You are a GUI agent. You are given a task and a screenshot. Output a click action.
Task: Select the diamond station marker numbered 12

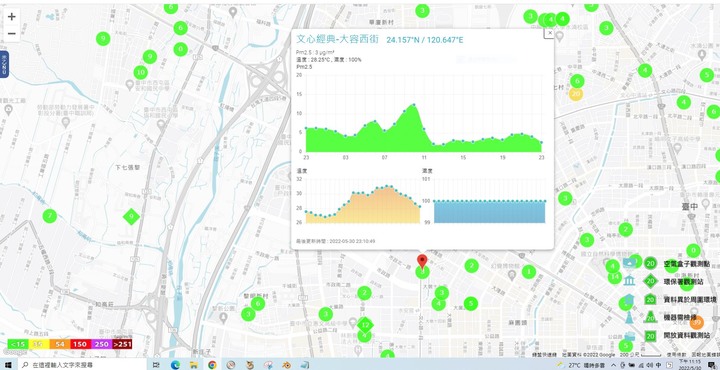365,325
